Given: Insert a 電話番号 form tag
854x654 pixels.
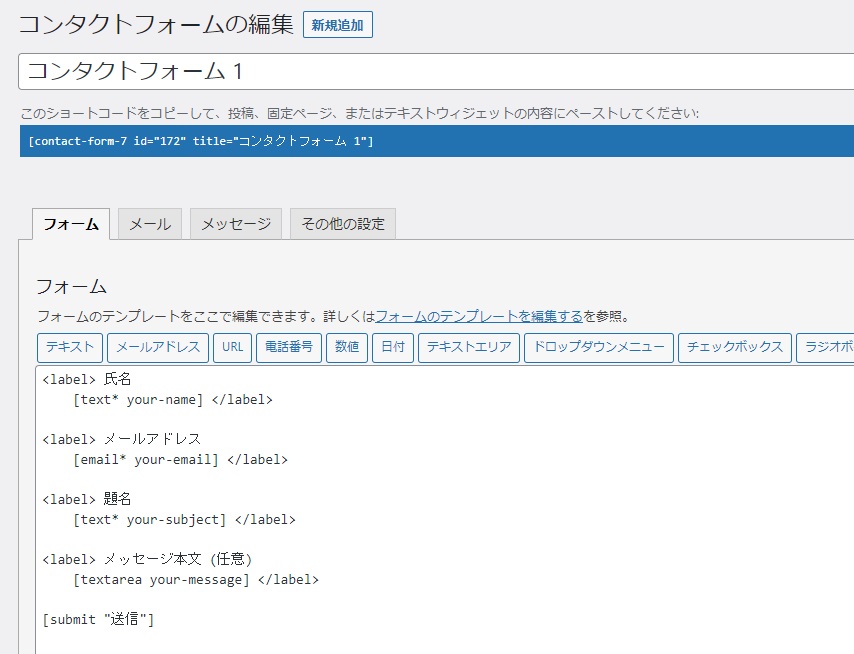Looking at the screenshot, I should point(289,347).
